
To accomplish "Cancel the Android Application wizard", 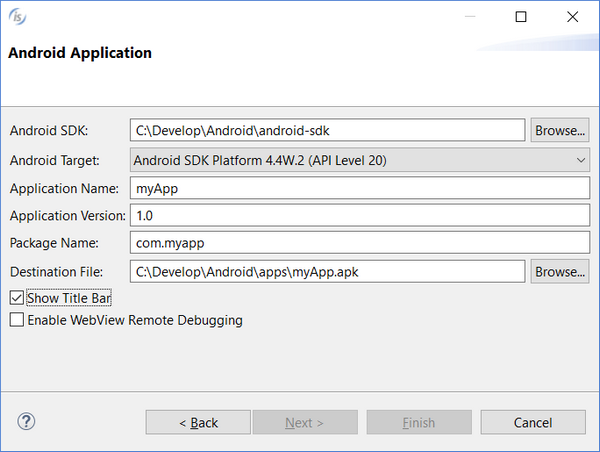I will [x=532, y=423].
